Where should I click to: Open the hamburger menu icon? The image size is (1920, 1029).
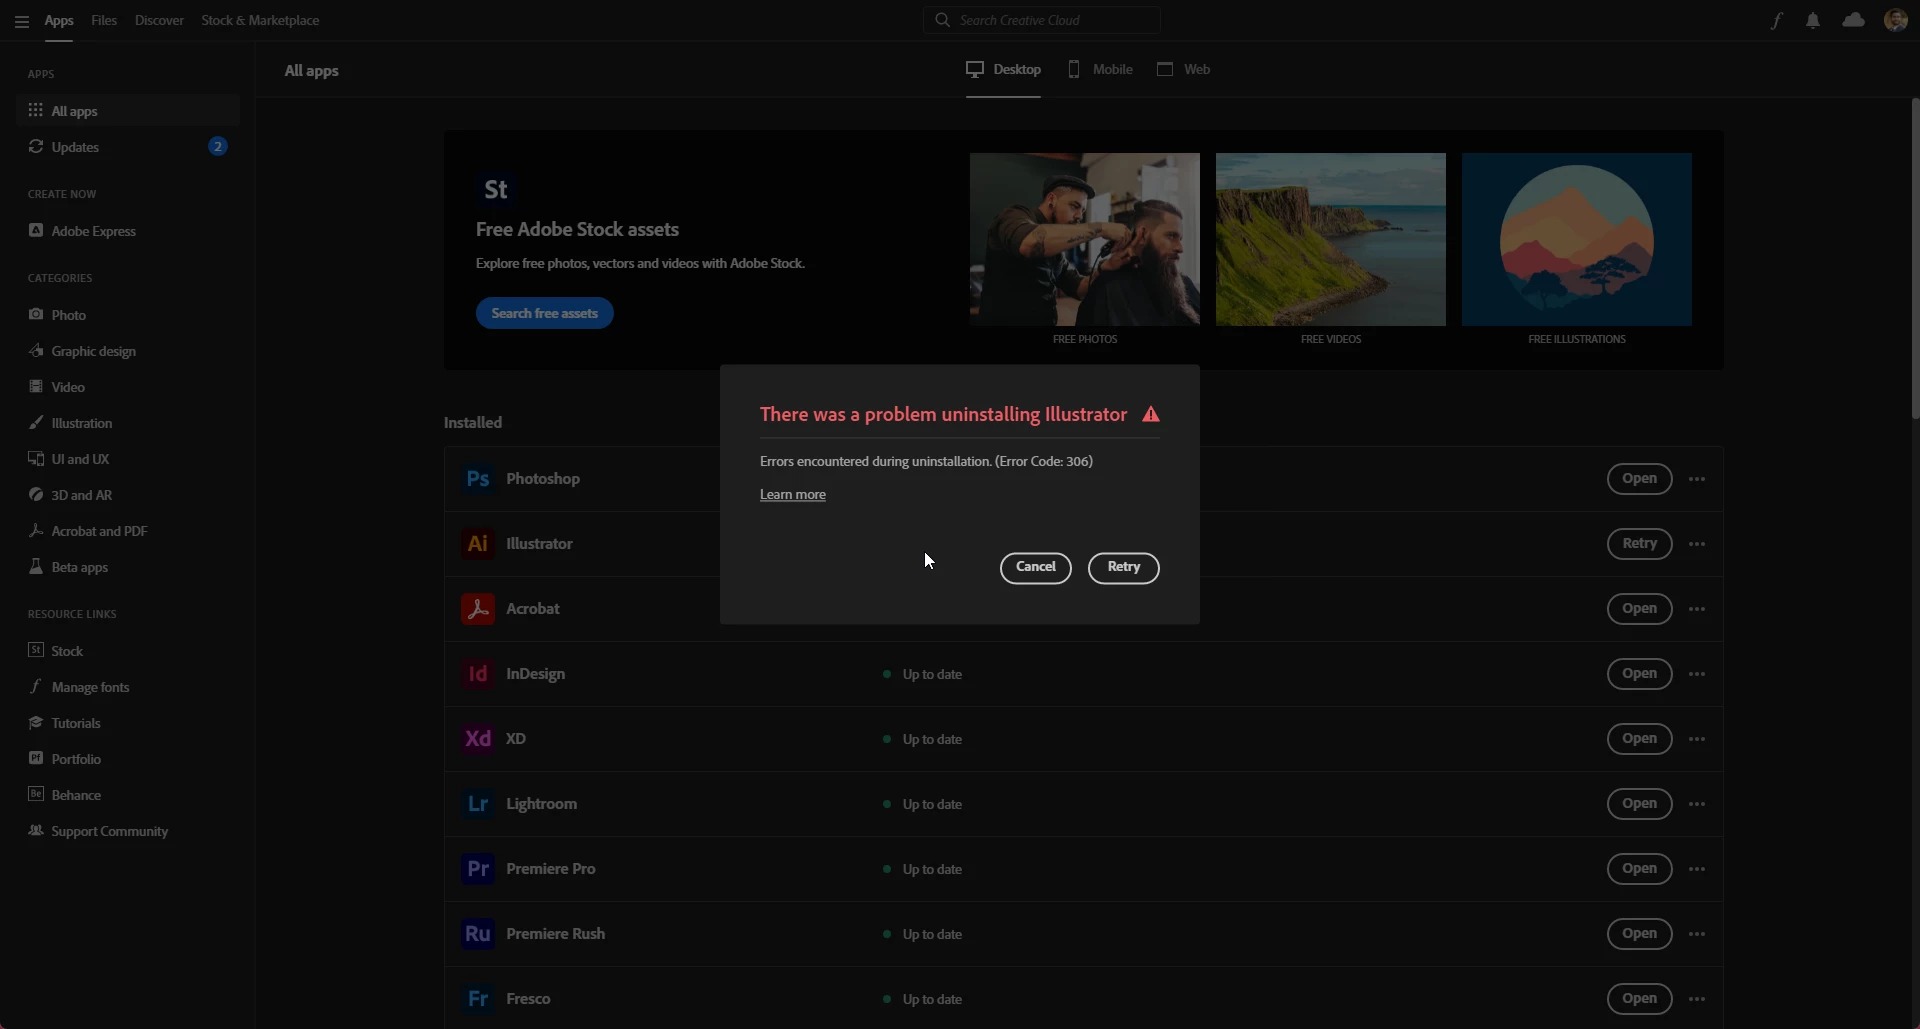[x=22, y=21]
